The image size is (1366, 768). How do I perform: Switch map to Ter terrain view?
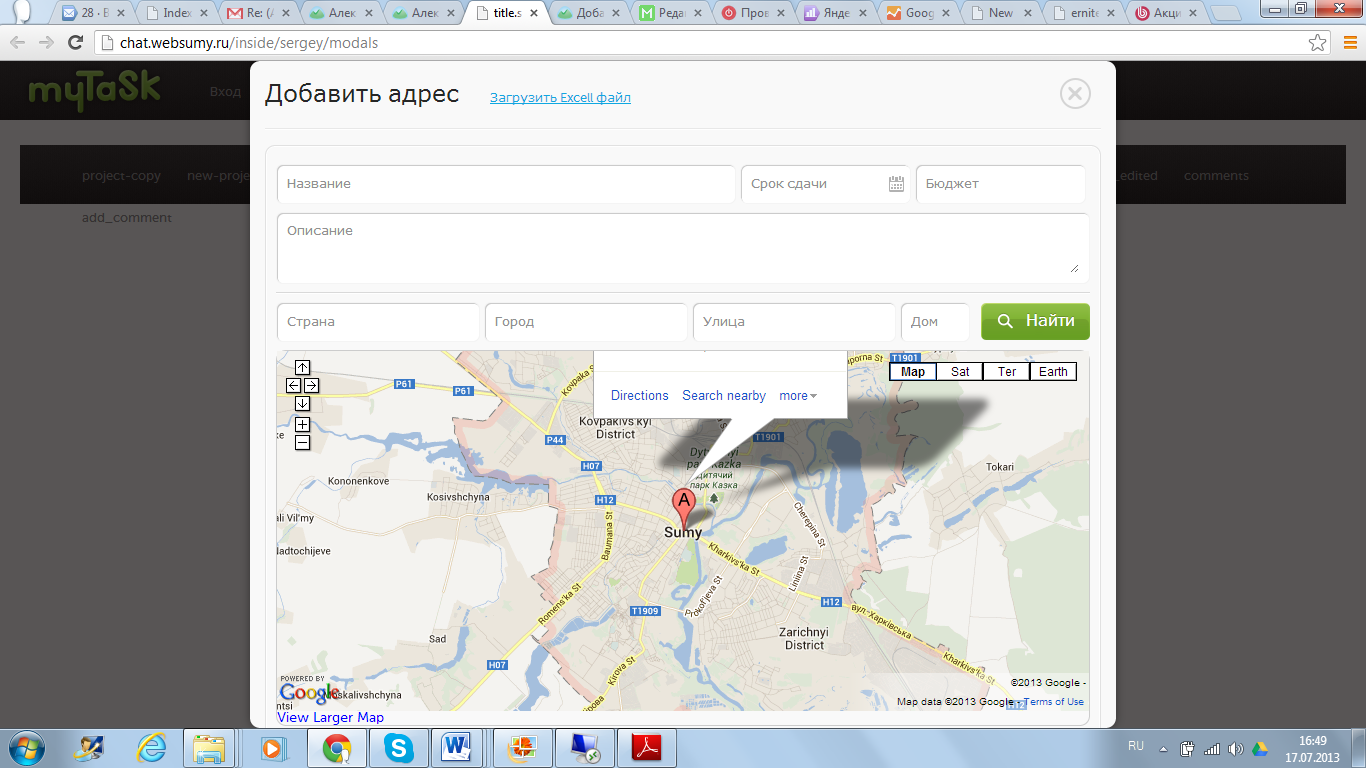(1006, 372)
